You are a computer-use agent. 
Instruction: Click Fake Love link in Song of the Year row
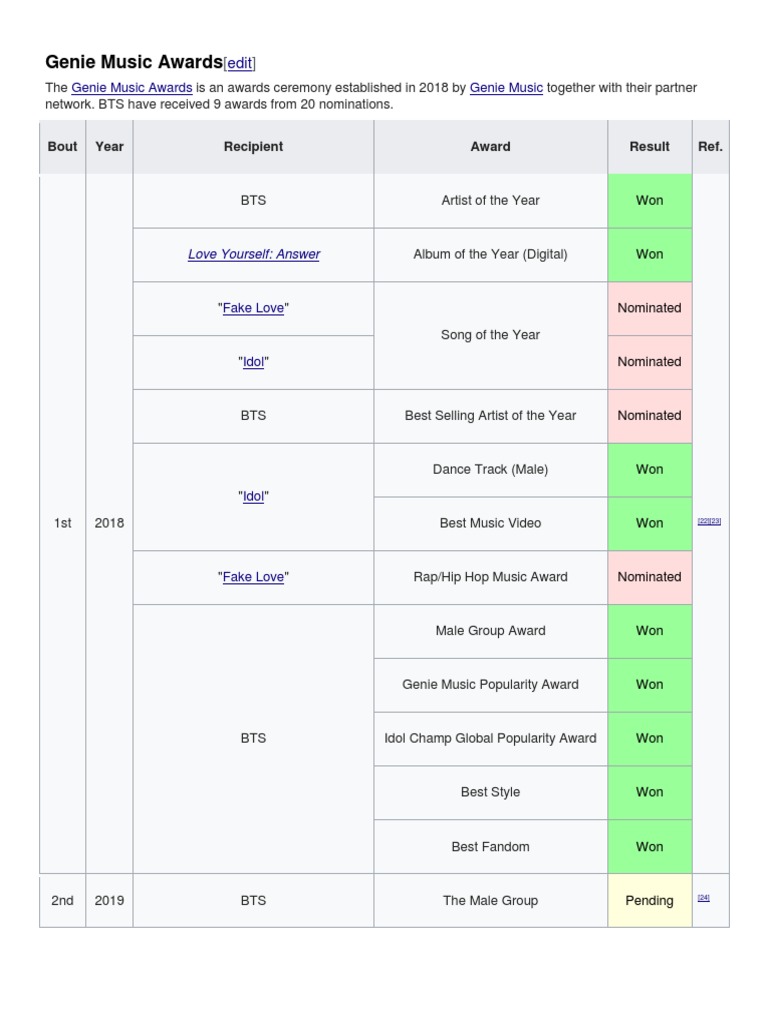253,308
